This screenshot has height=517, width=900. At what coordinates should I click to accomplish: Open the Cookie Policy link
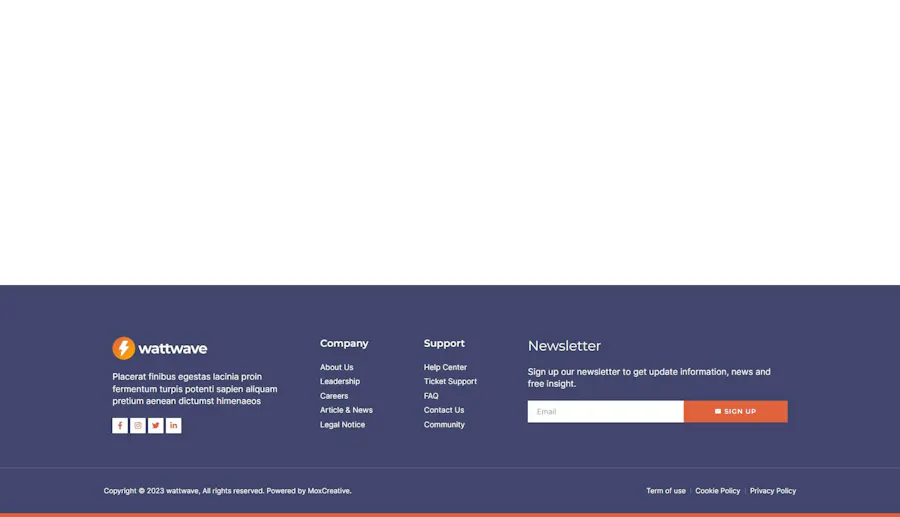[x=717, y=491]
